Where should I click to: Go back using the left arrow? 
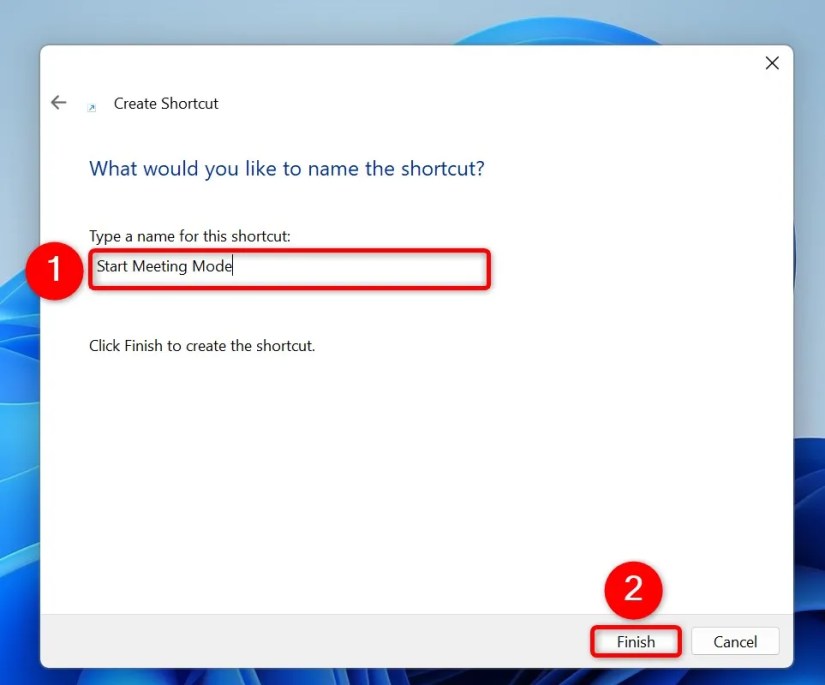click(58, 102)
